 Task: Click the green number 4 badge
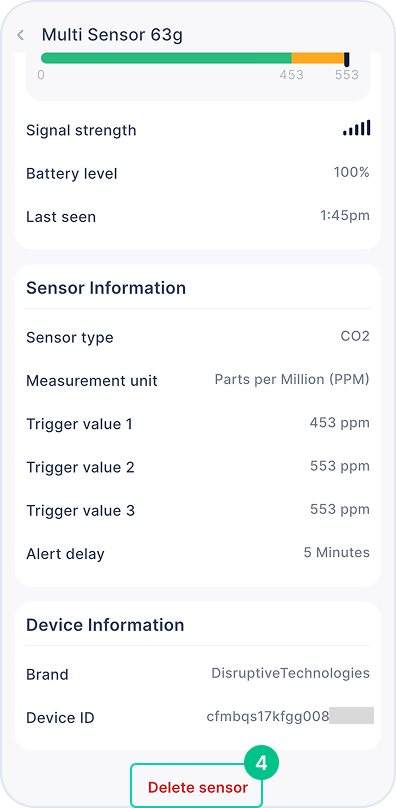(x=261, y=763)
